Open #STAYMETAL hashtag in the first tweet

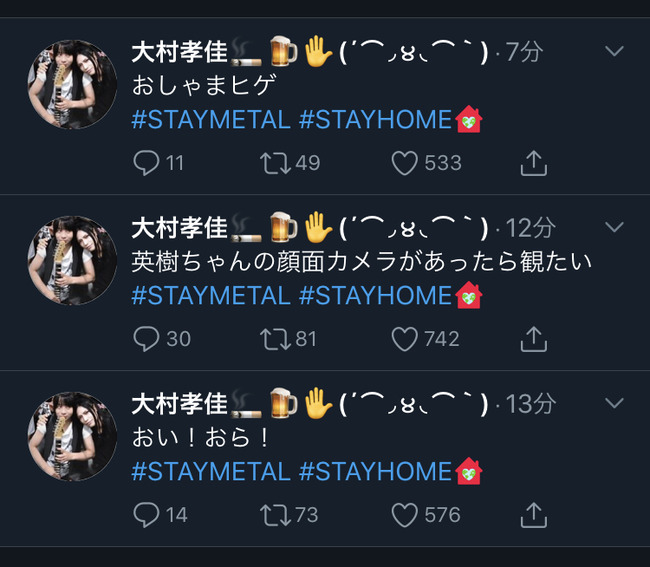coord(211,120)
